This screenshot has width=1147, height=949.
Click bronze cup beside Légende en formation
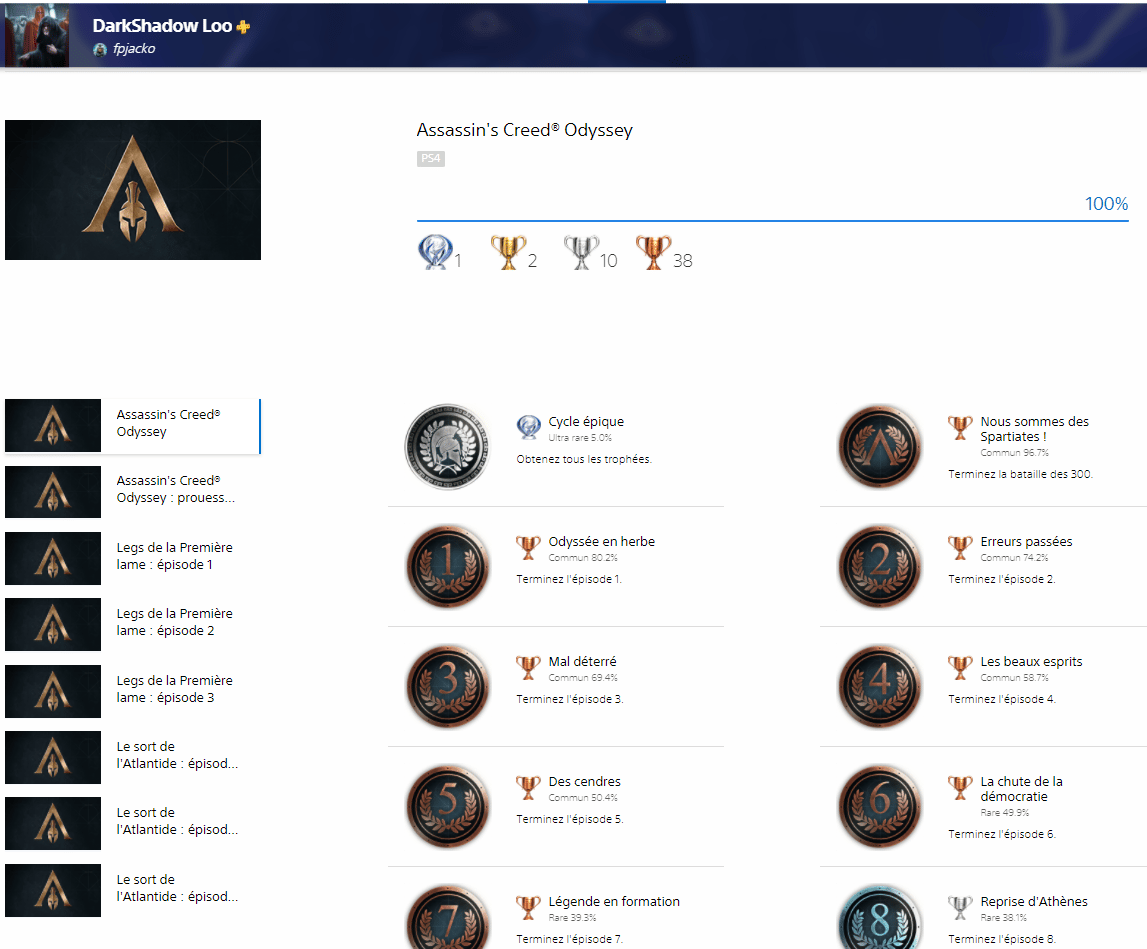528,907
